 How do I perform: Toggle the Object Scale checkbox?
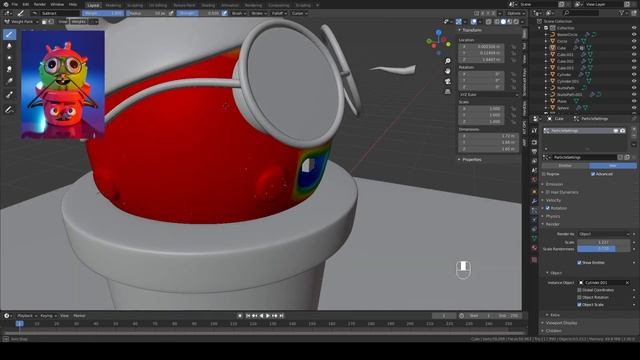pyautogui.click(x=580, y=304)
